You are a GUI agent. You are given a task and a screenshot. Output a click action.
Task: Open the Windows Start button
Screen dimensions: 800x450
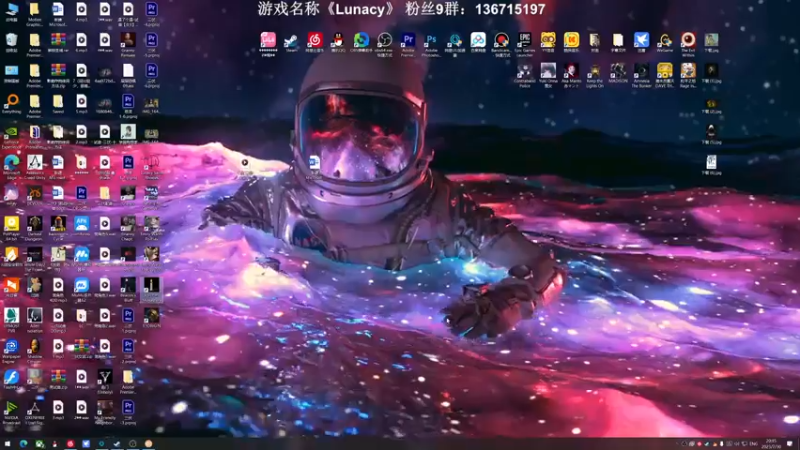7,443
